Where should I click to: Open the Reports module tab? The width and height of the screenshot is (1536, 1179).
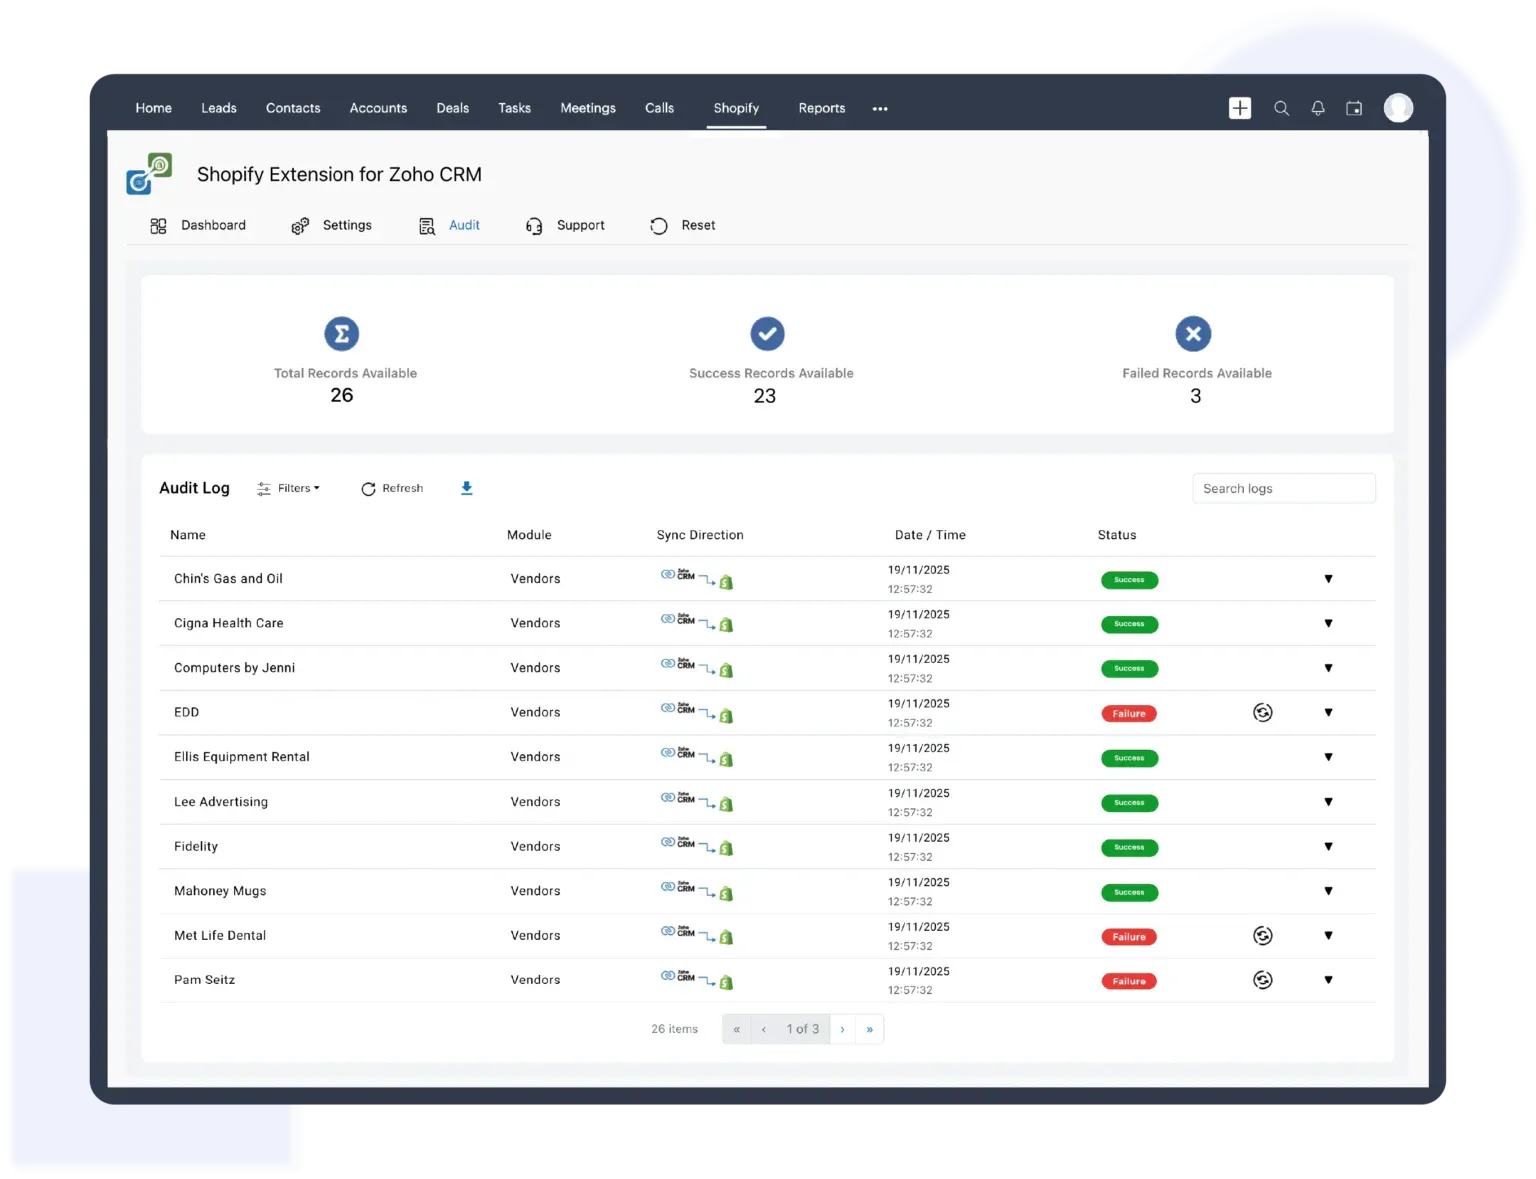[x=822, y=108]
